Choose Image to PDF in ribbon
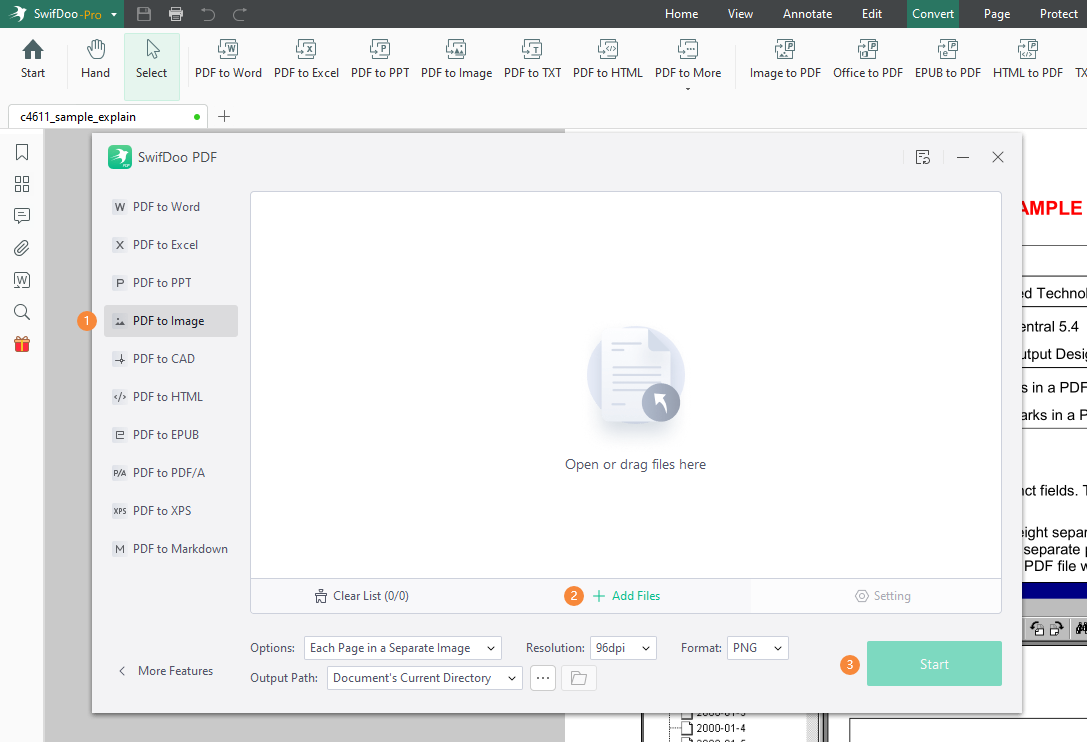The image size is (1087, 742). click(x=785, y=60)
